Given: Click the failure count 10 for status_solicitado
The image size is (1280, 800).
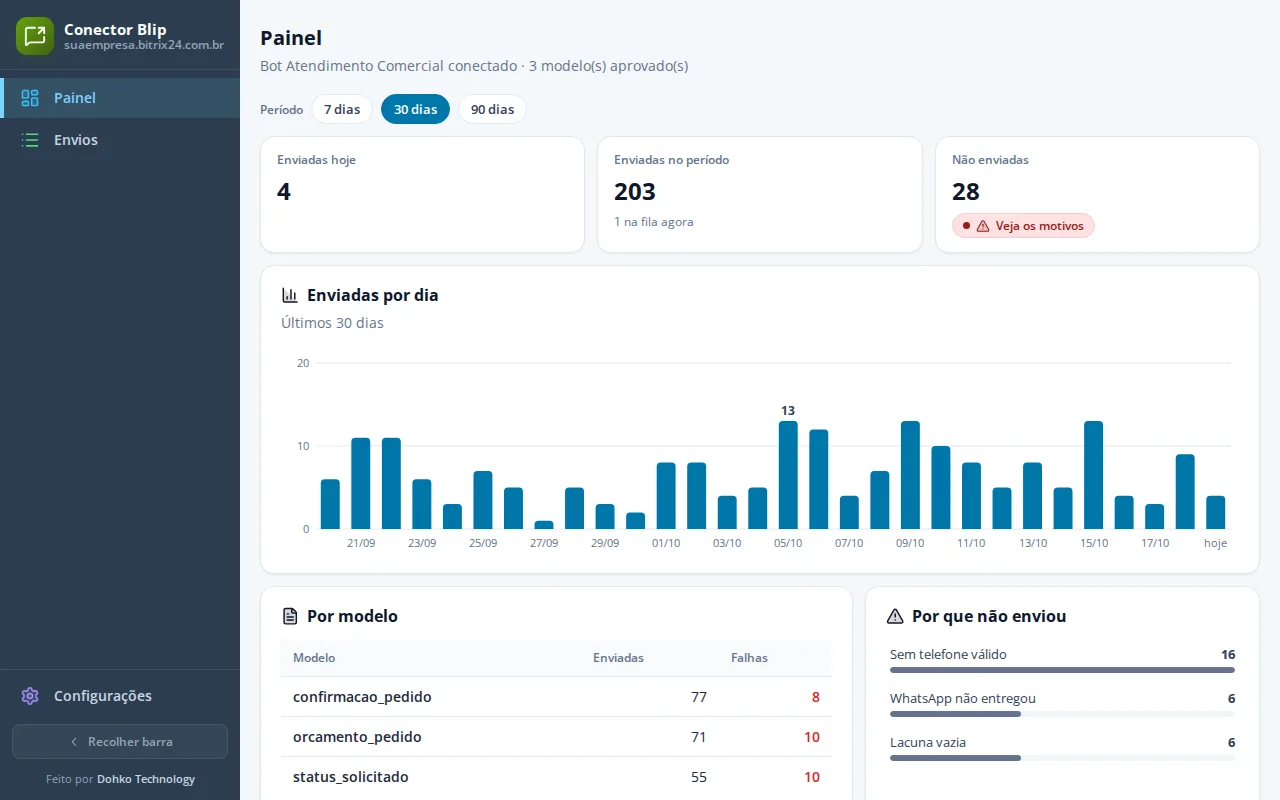Looking at the screenshot, I should pos(812,777).
